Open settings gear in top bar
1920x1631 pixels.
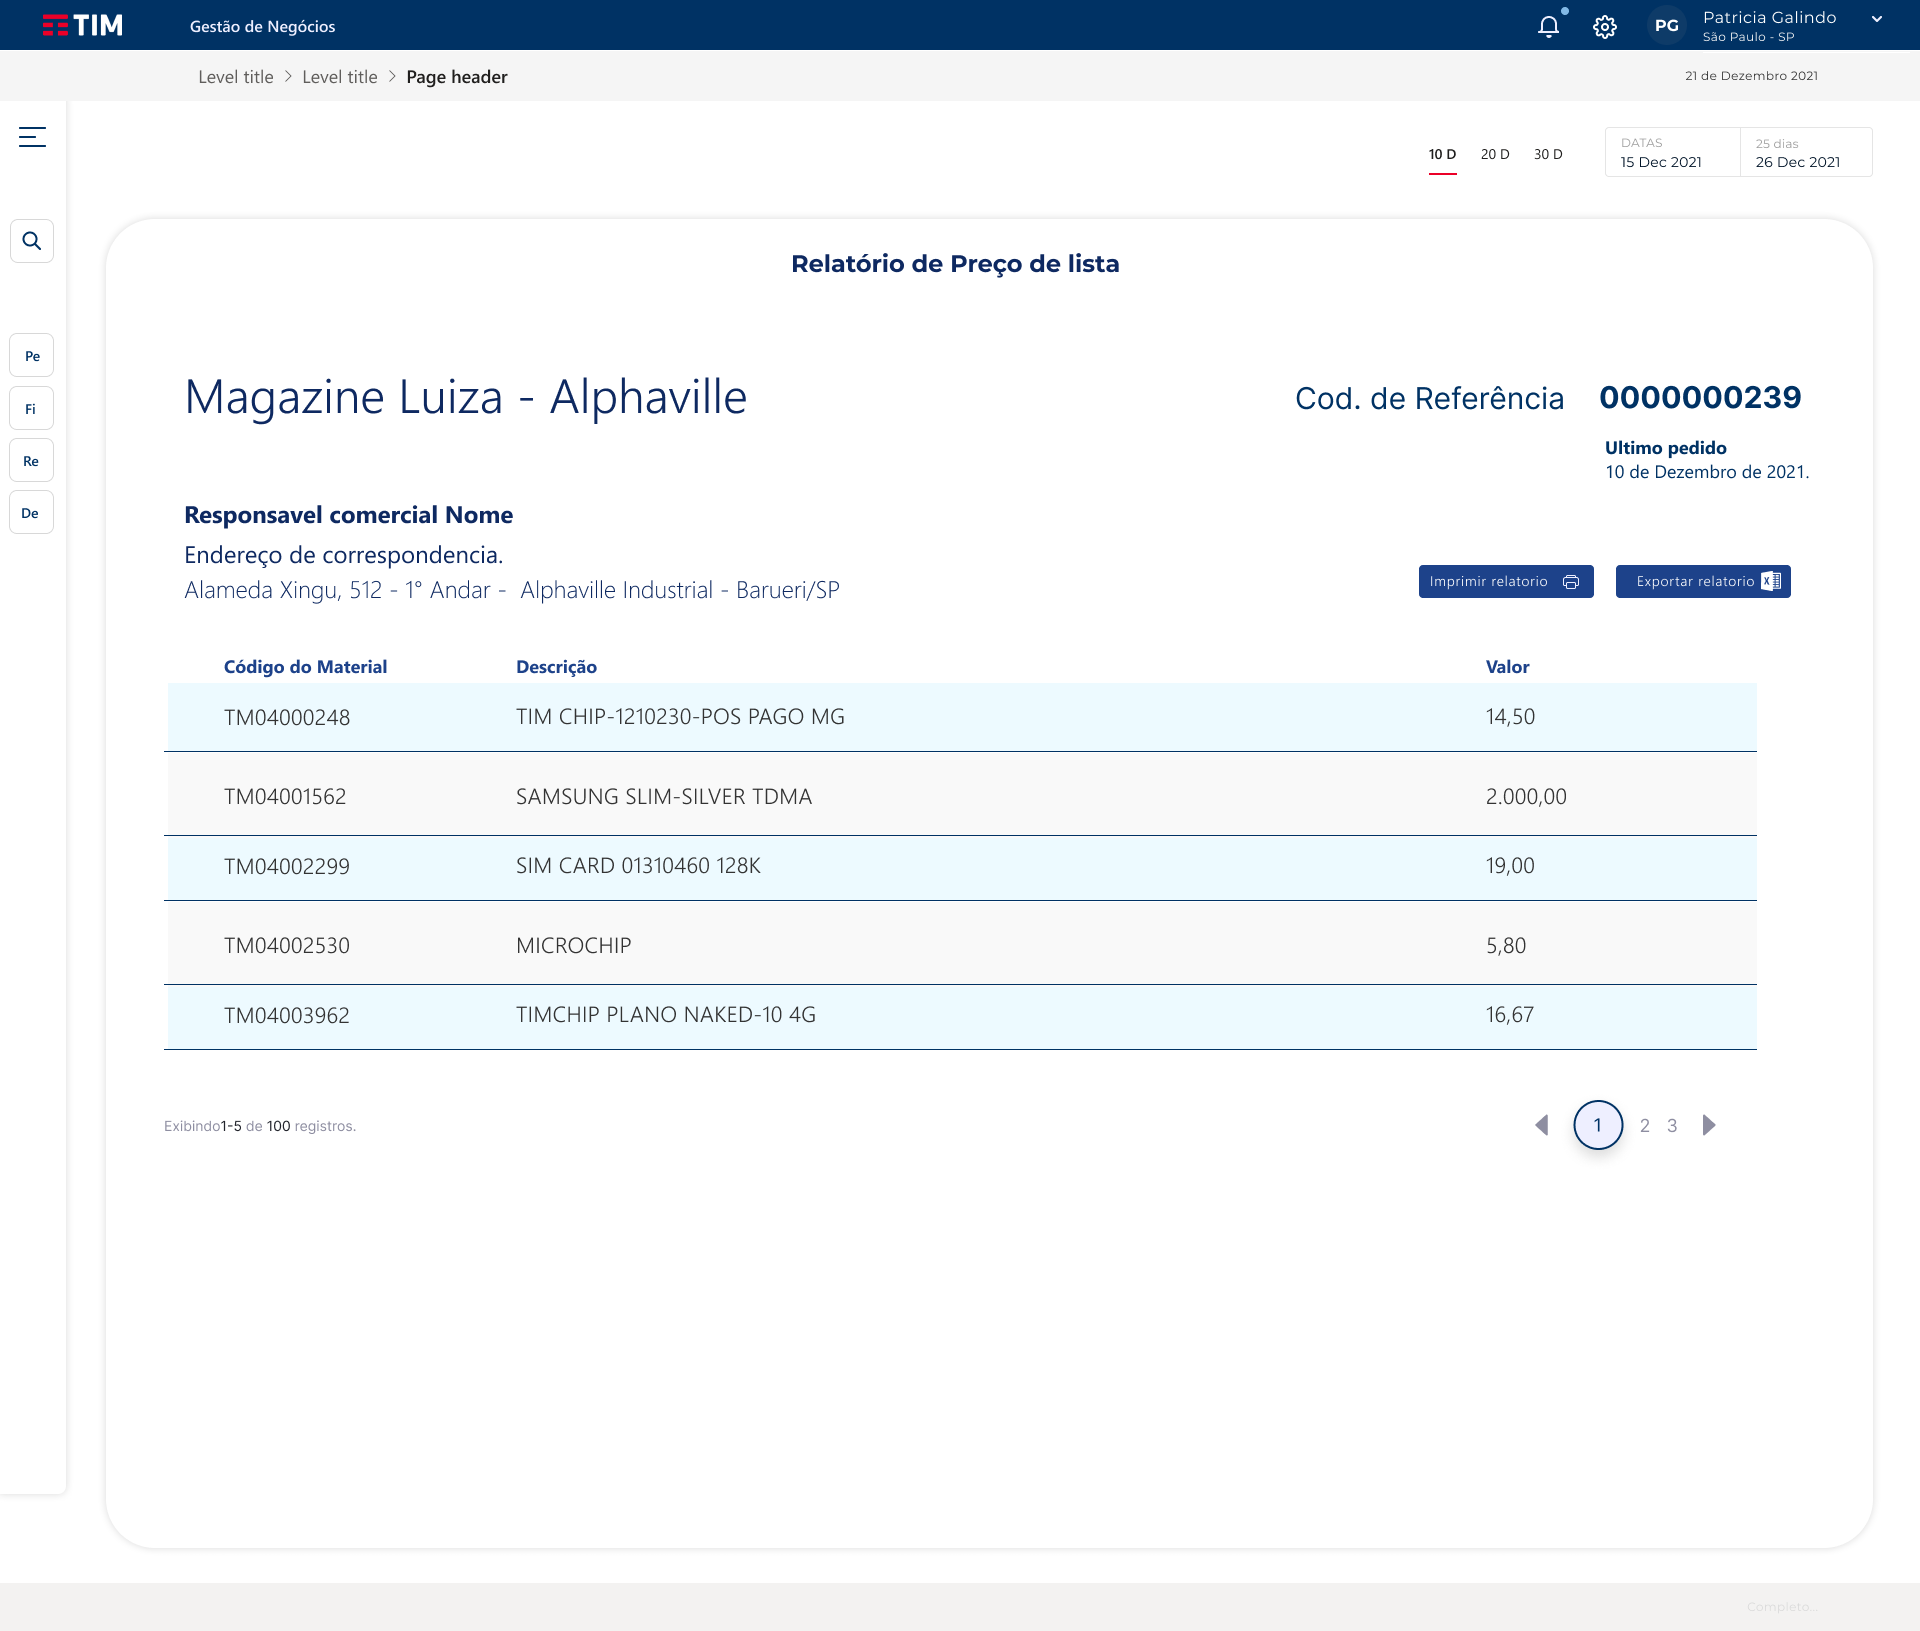[x=1605, y=27]
